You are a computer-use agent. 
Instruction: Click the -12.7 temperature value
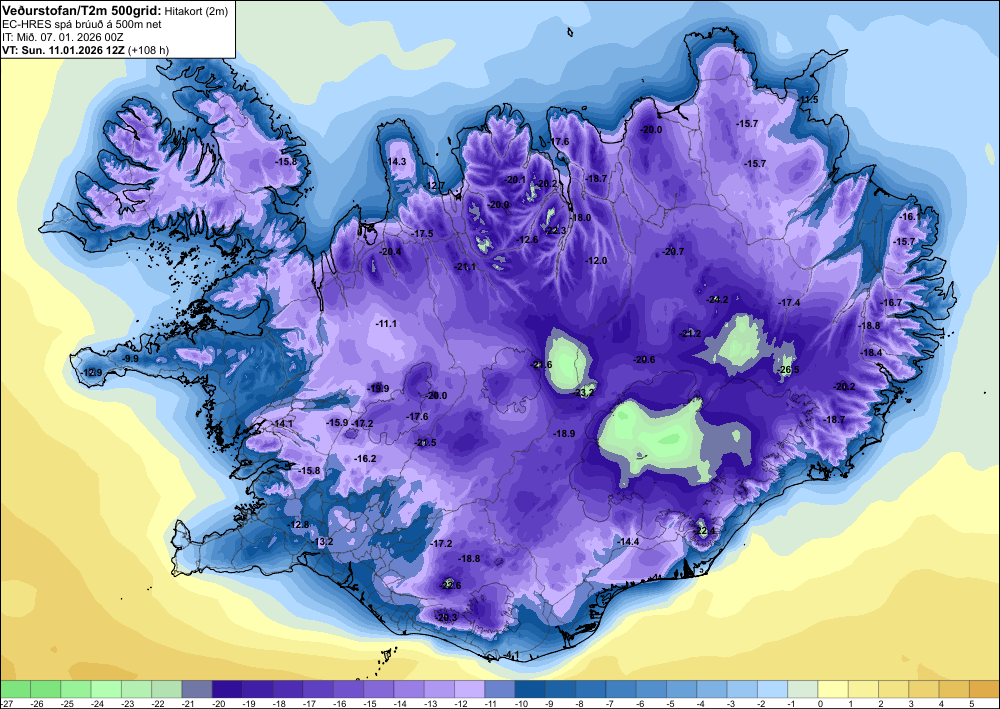435,186
